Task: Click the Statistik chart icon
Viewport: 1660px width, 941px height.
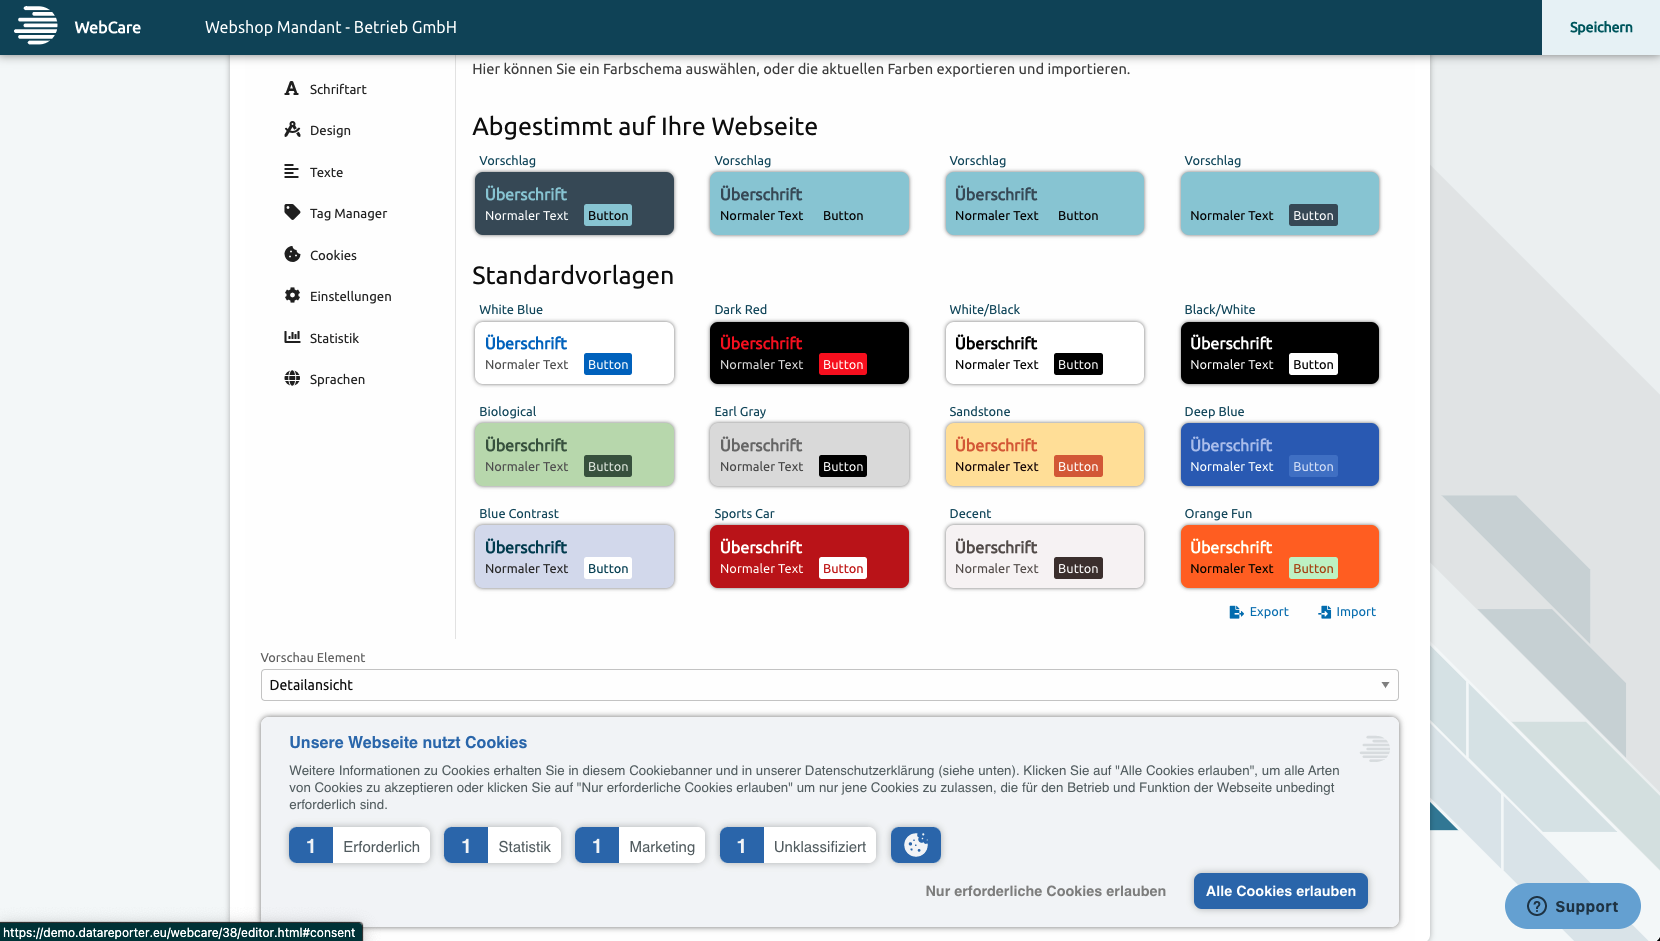Action: click(292, 338)
